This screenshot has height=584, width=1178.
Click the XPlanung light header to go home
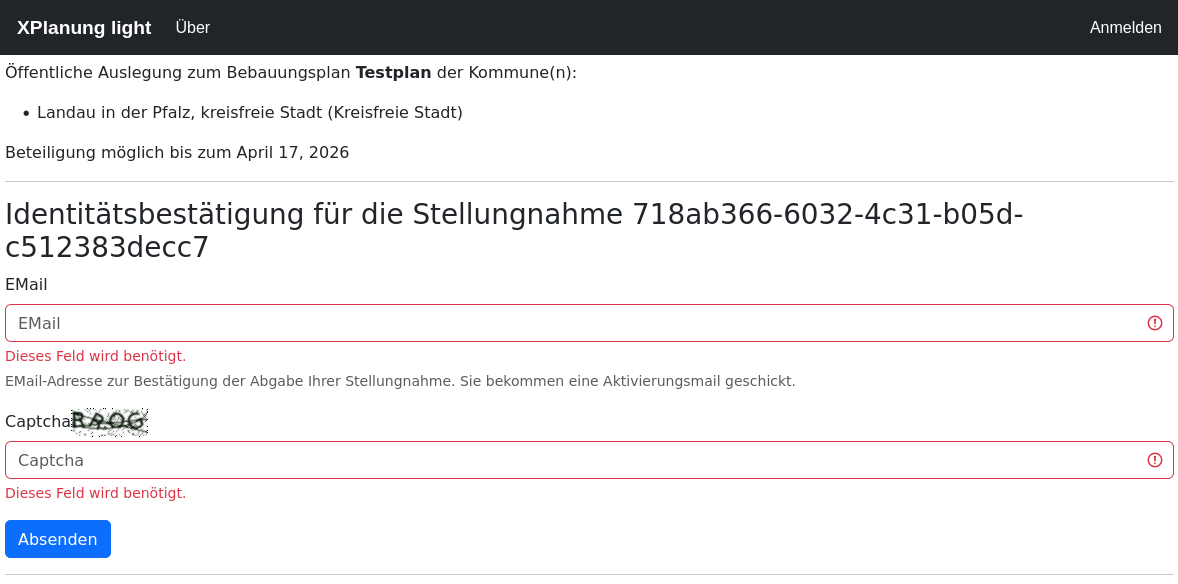(x=84, y=27)
